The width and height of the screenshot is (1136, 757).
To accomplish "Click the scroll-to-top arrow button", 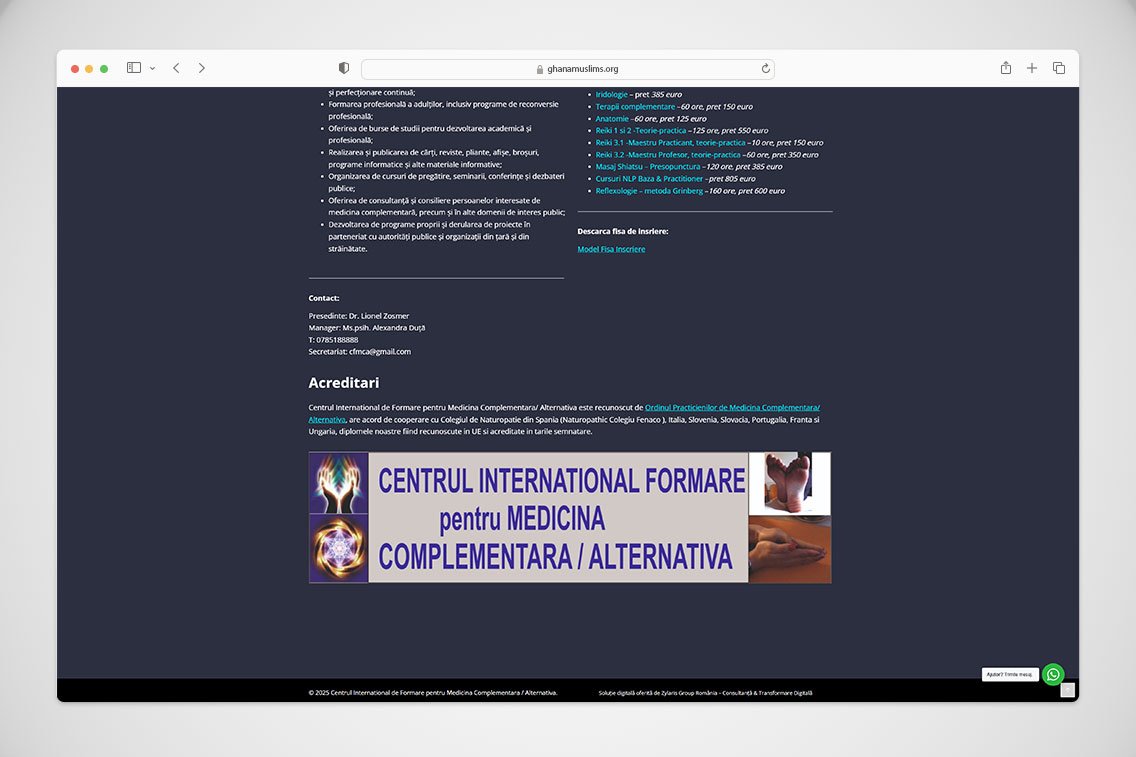I will click(1067, 690).
